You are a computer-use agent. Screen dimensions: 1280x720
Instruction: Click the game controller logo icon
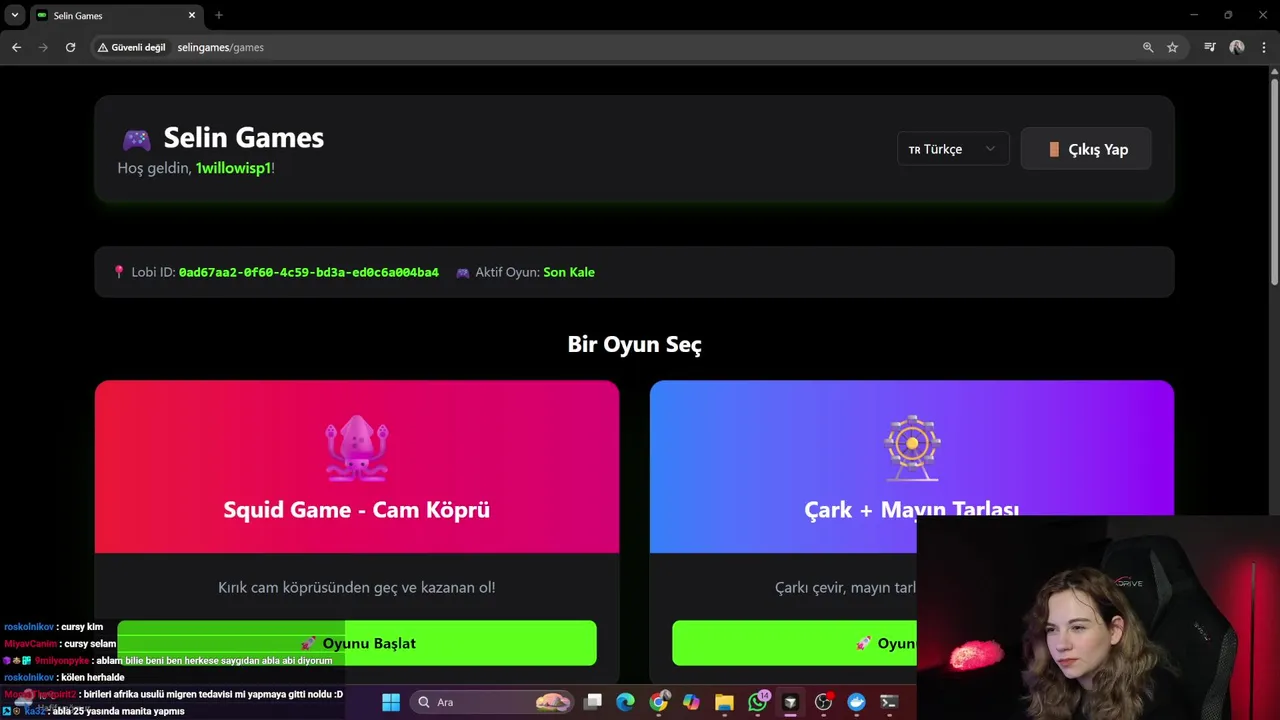[x=136, y=139]
